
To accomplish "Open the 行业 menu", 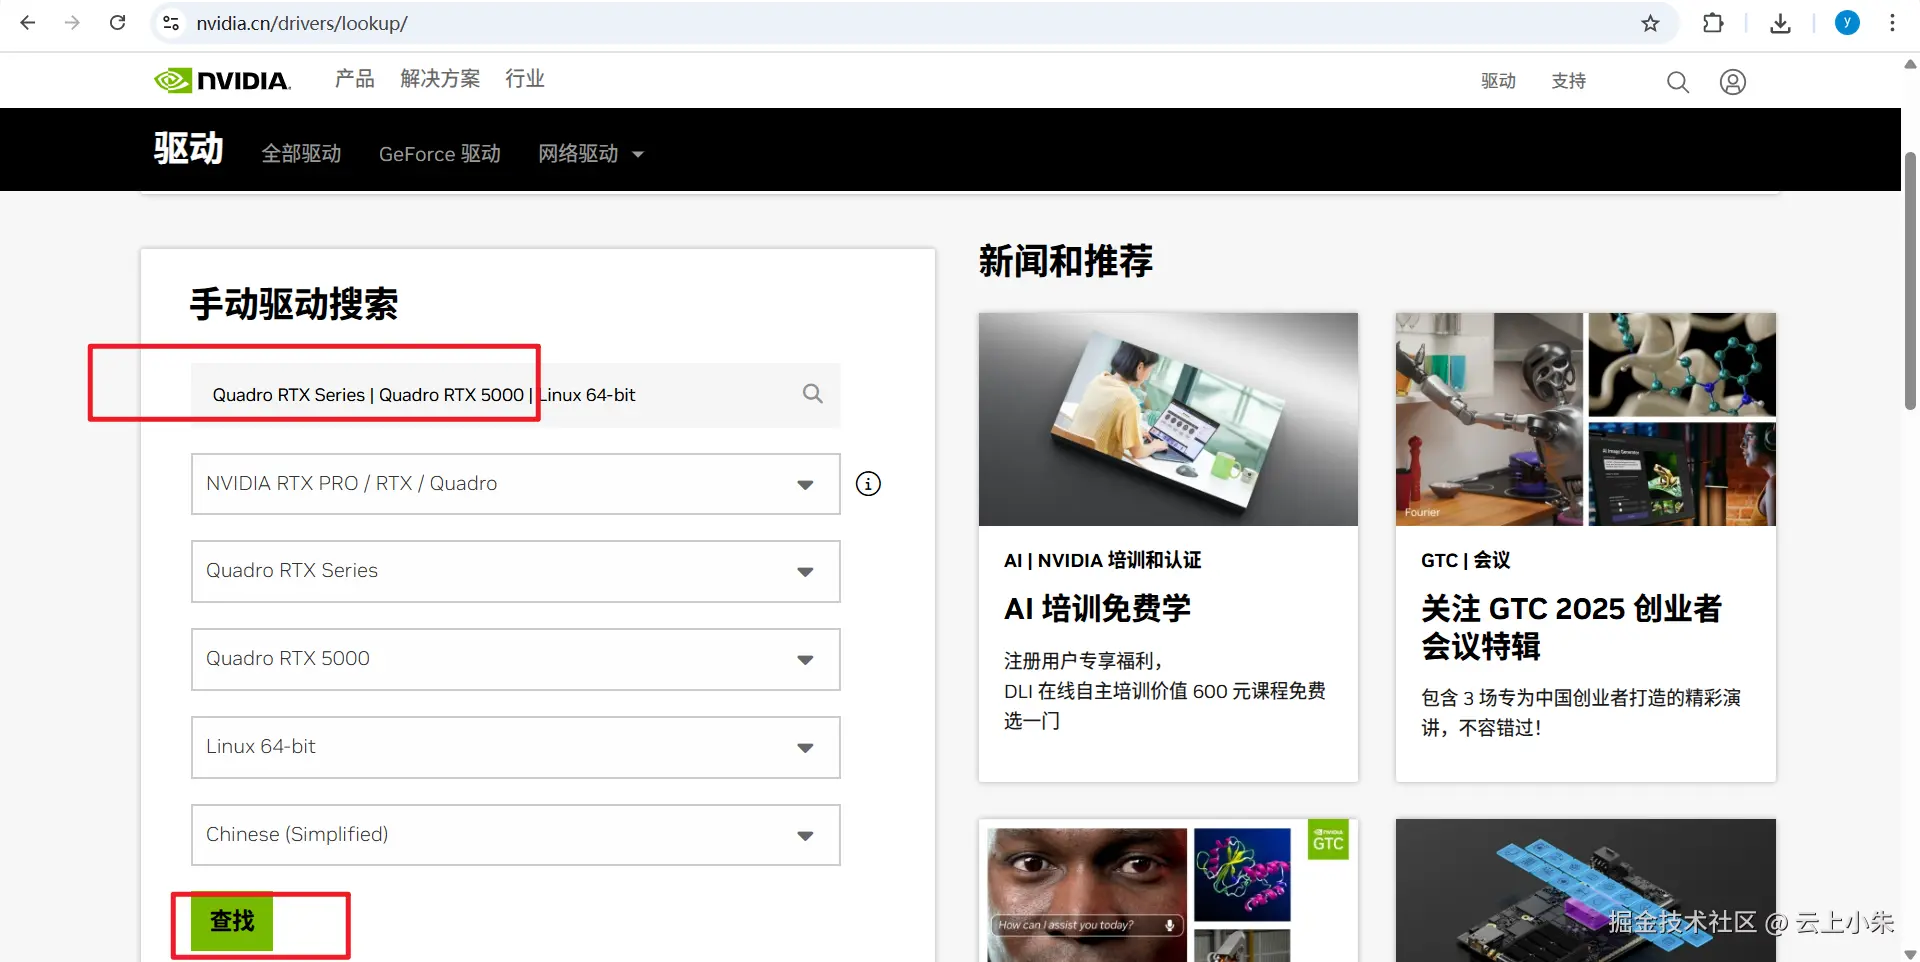I will pyautogui.click(x=525, y=79).
